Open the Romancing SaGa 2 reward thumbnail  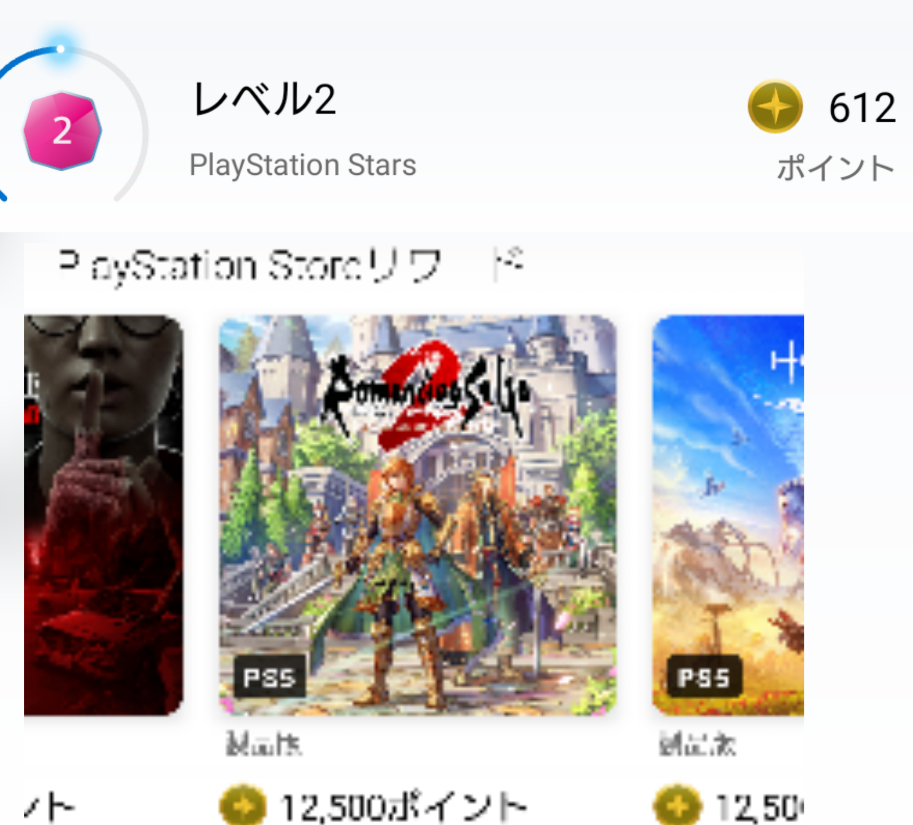point(417,515)
